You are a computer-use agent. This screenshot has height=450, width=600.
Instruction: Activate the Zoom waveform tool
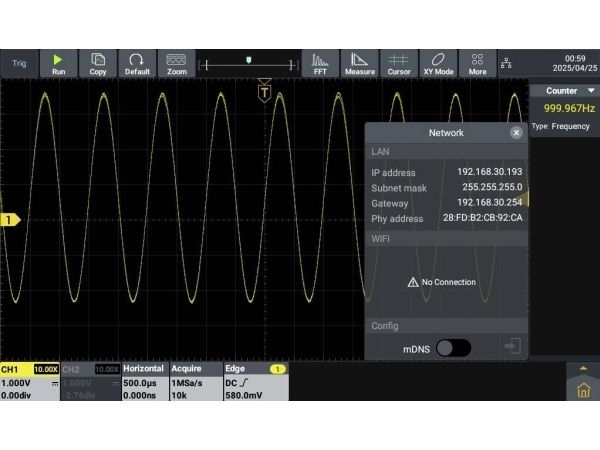(176, 64)
